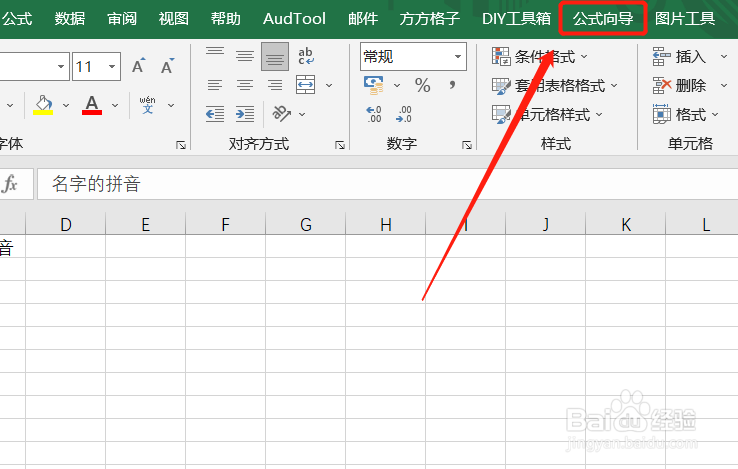Apply accounting number format
The height and width of the screenshot is (469, 738).
tap(374, 85)
